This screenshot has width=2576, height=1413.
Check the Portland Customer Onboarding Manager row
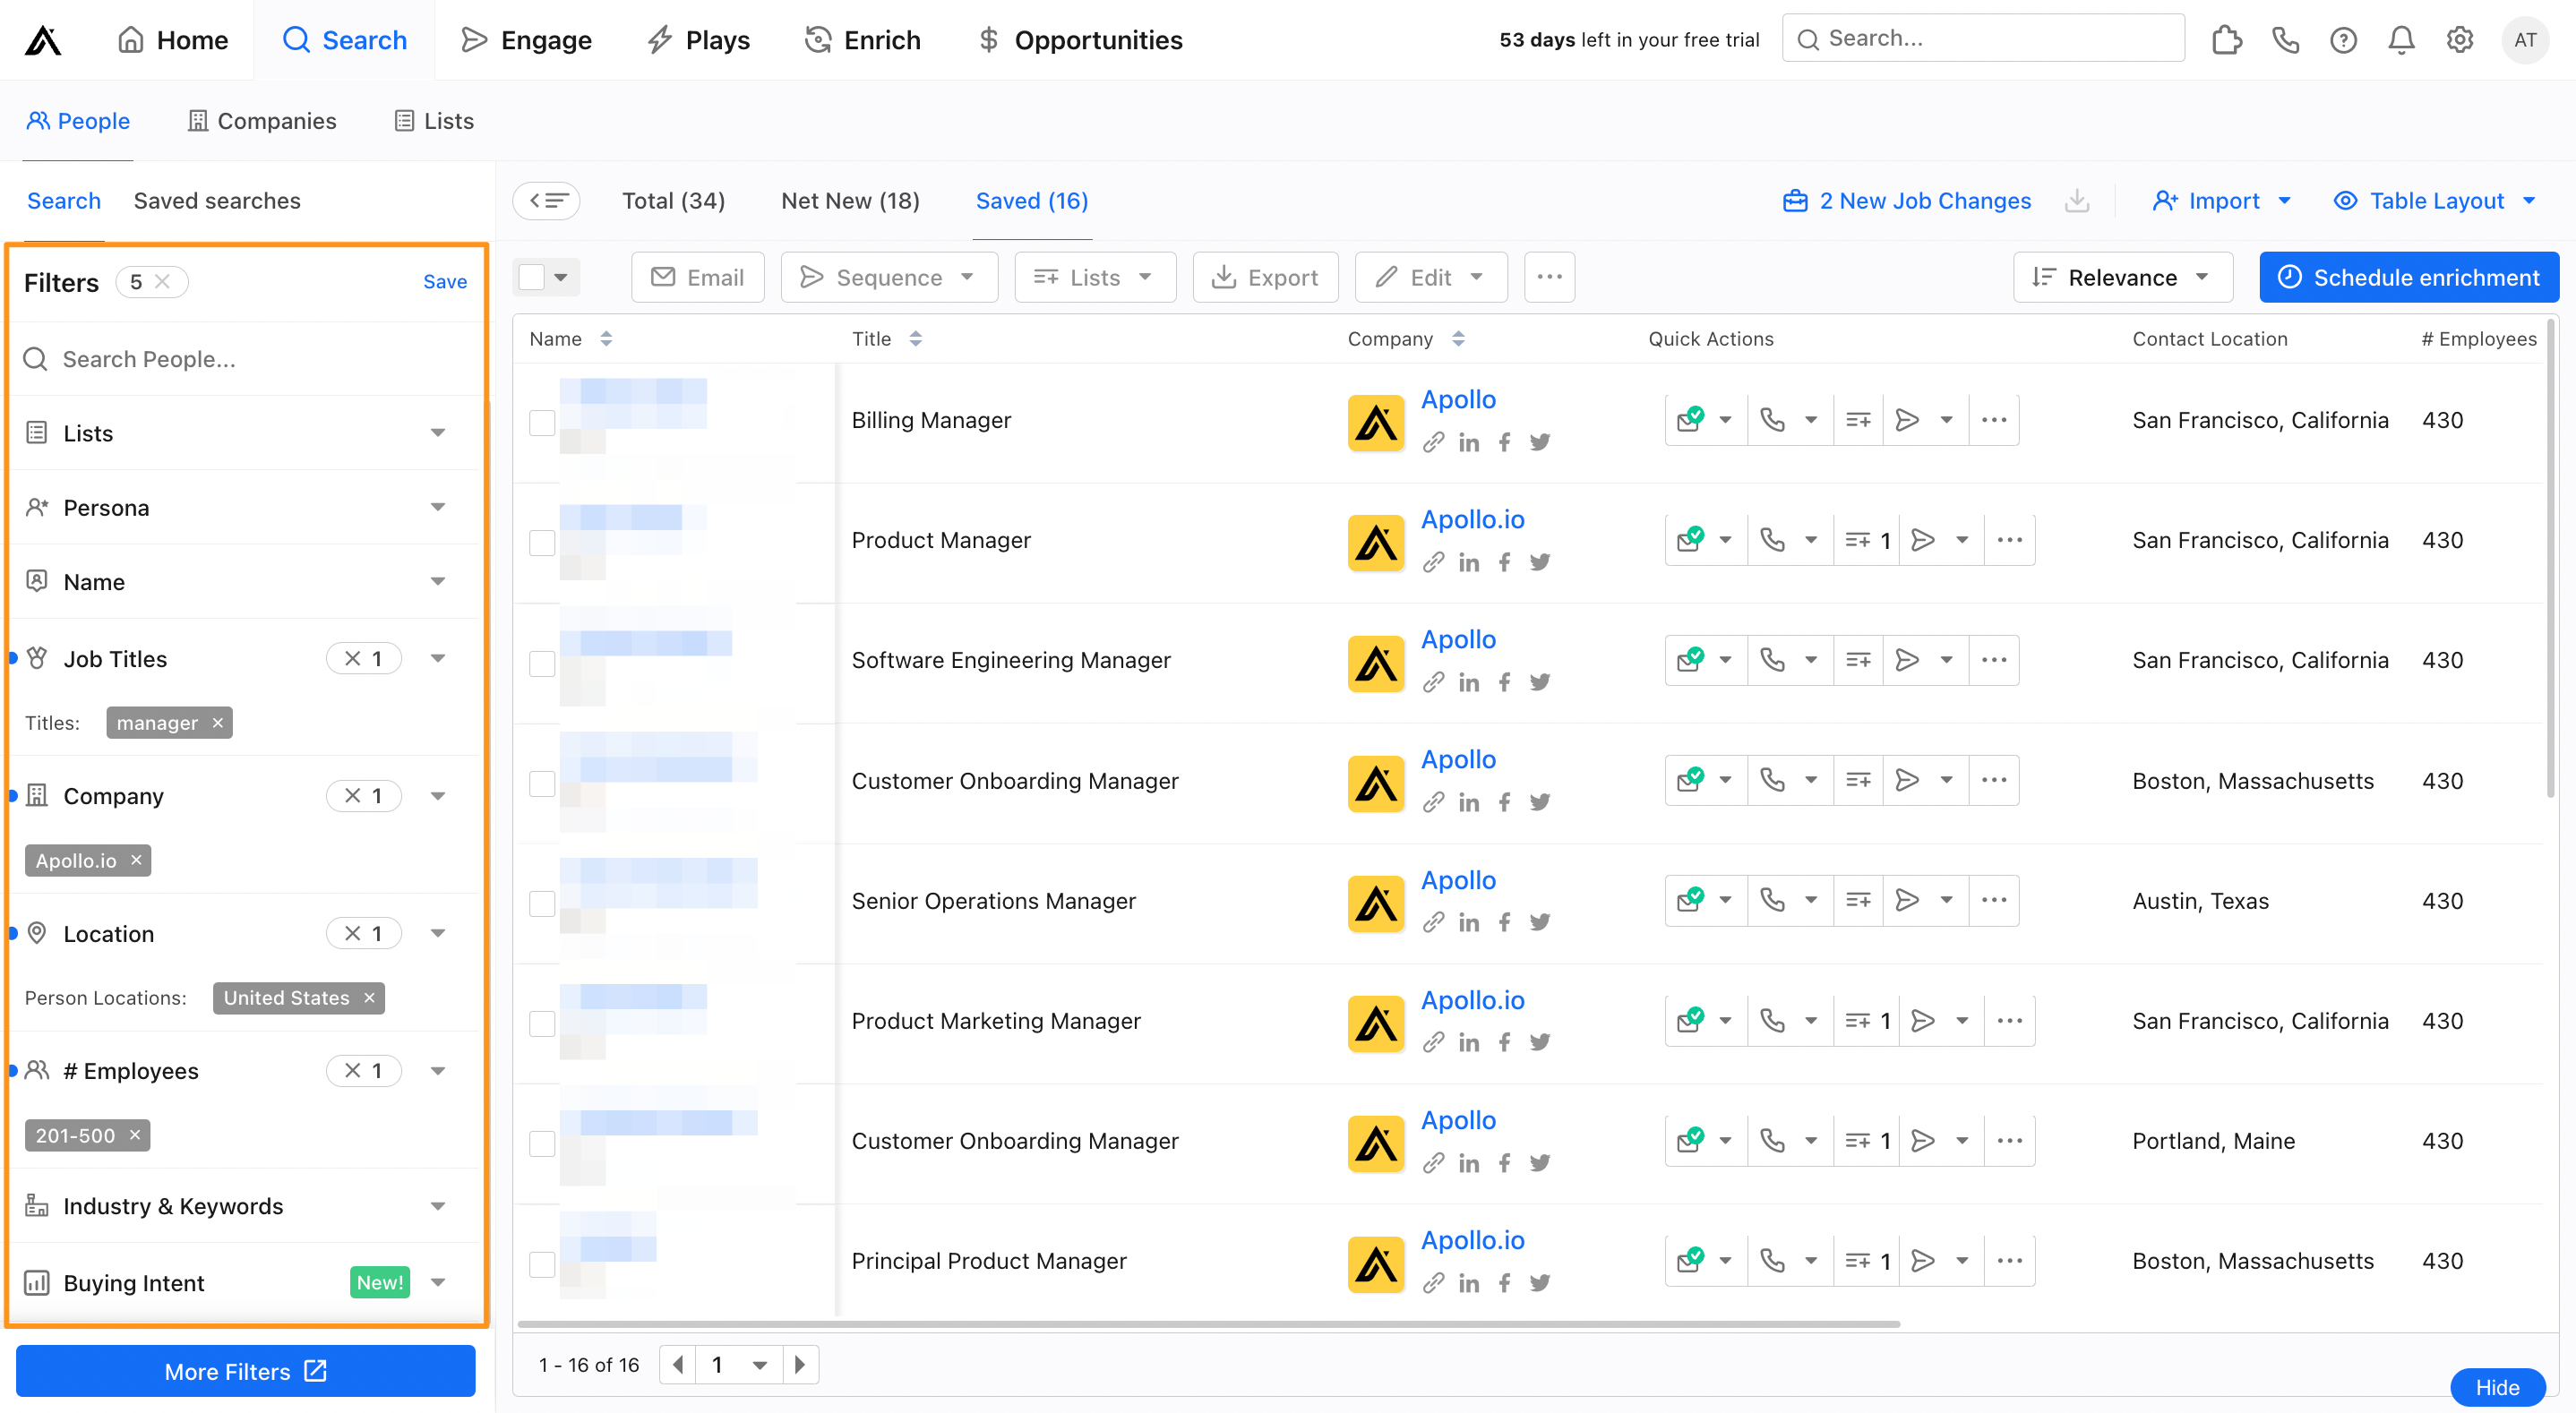(542, 1143)
